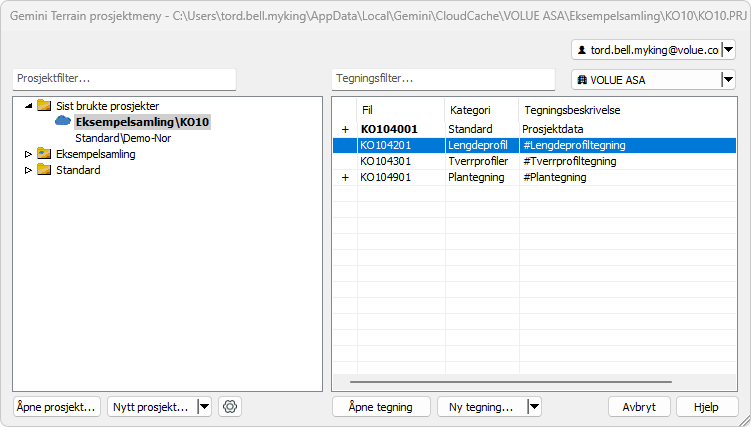Expand the Standard tree node
This screenshot has height=427, width=751.
[28, 170]
